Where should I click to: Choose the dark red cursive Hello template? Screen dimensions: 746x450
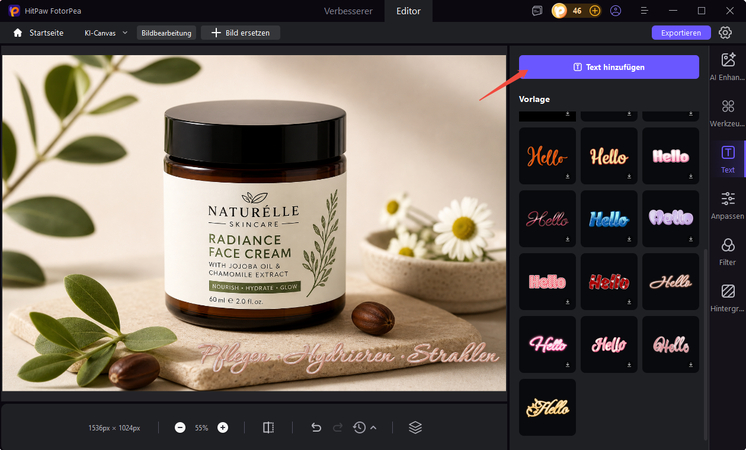point(547,219)
